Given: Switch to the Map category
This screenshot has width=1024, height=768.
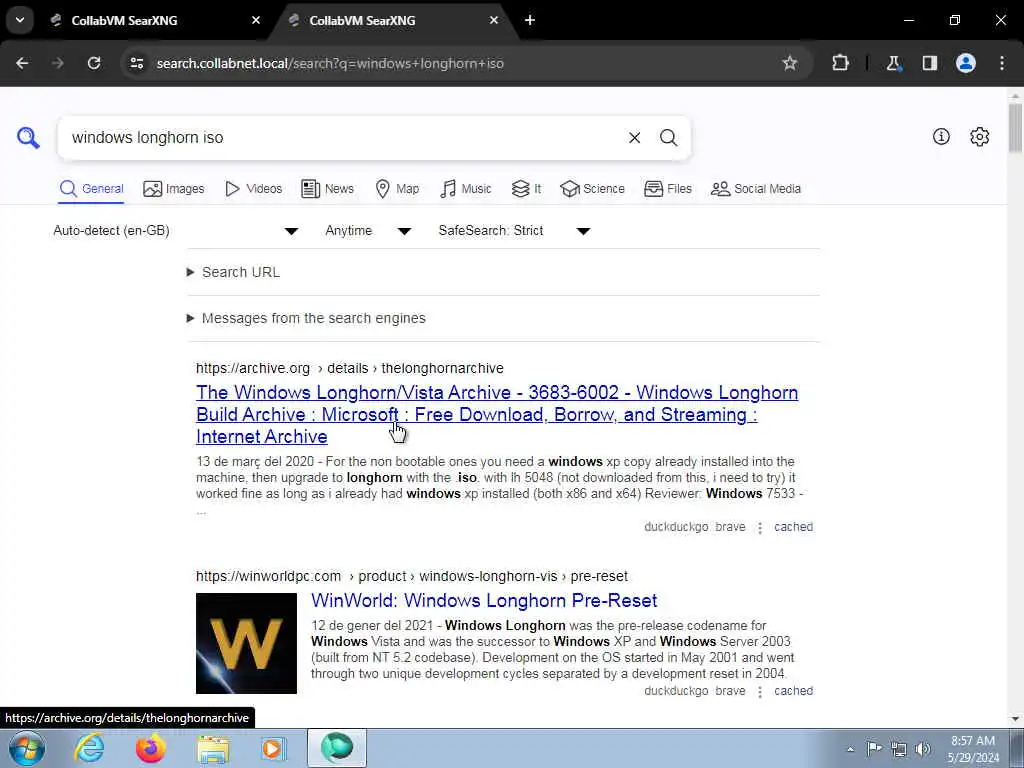Looking at the screenshot, I should [x=397, y=189].
